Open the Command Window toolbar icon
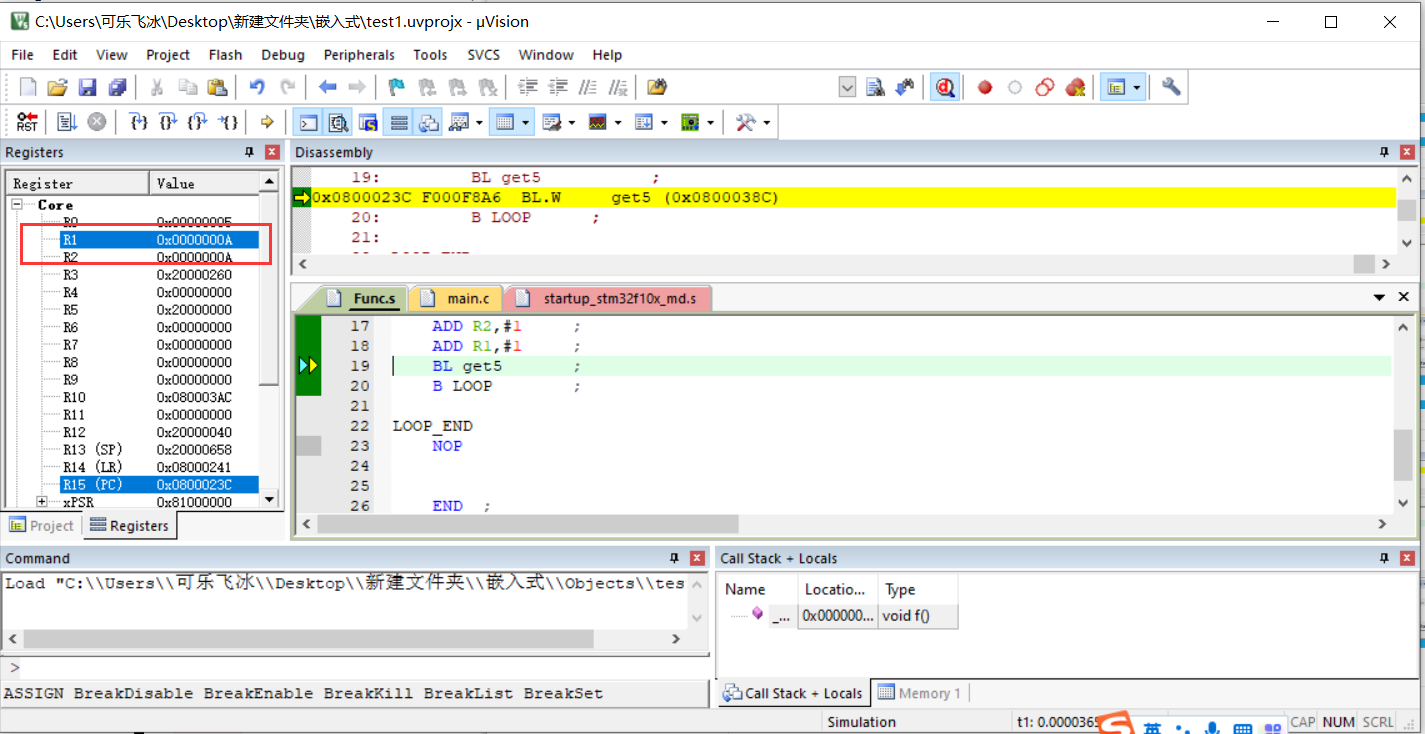Image resolution: width=1425 pixels, height=734 pixels. (308, 121)
